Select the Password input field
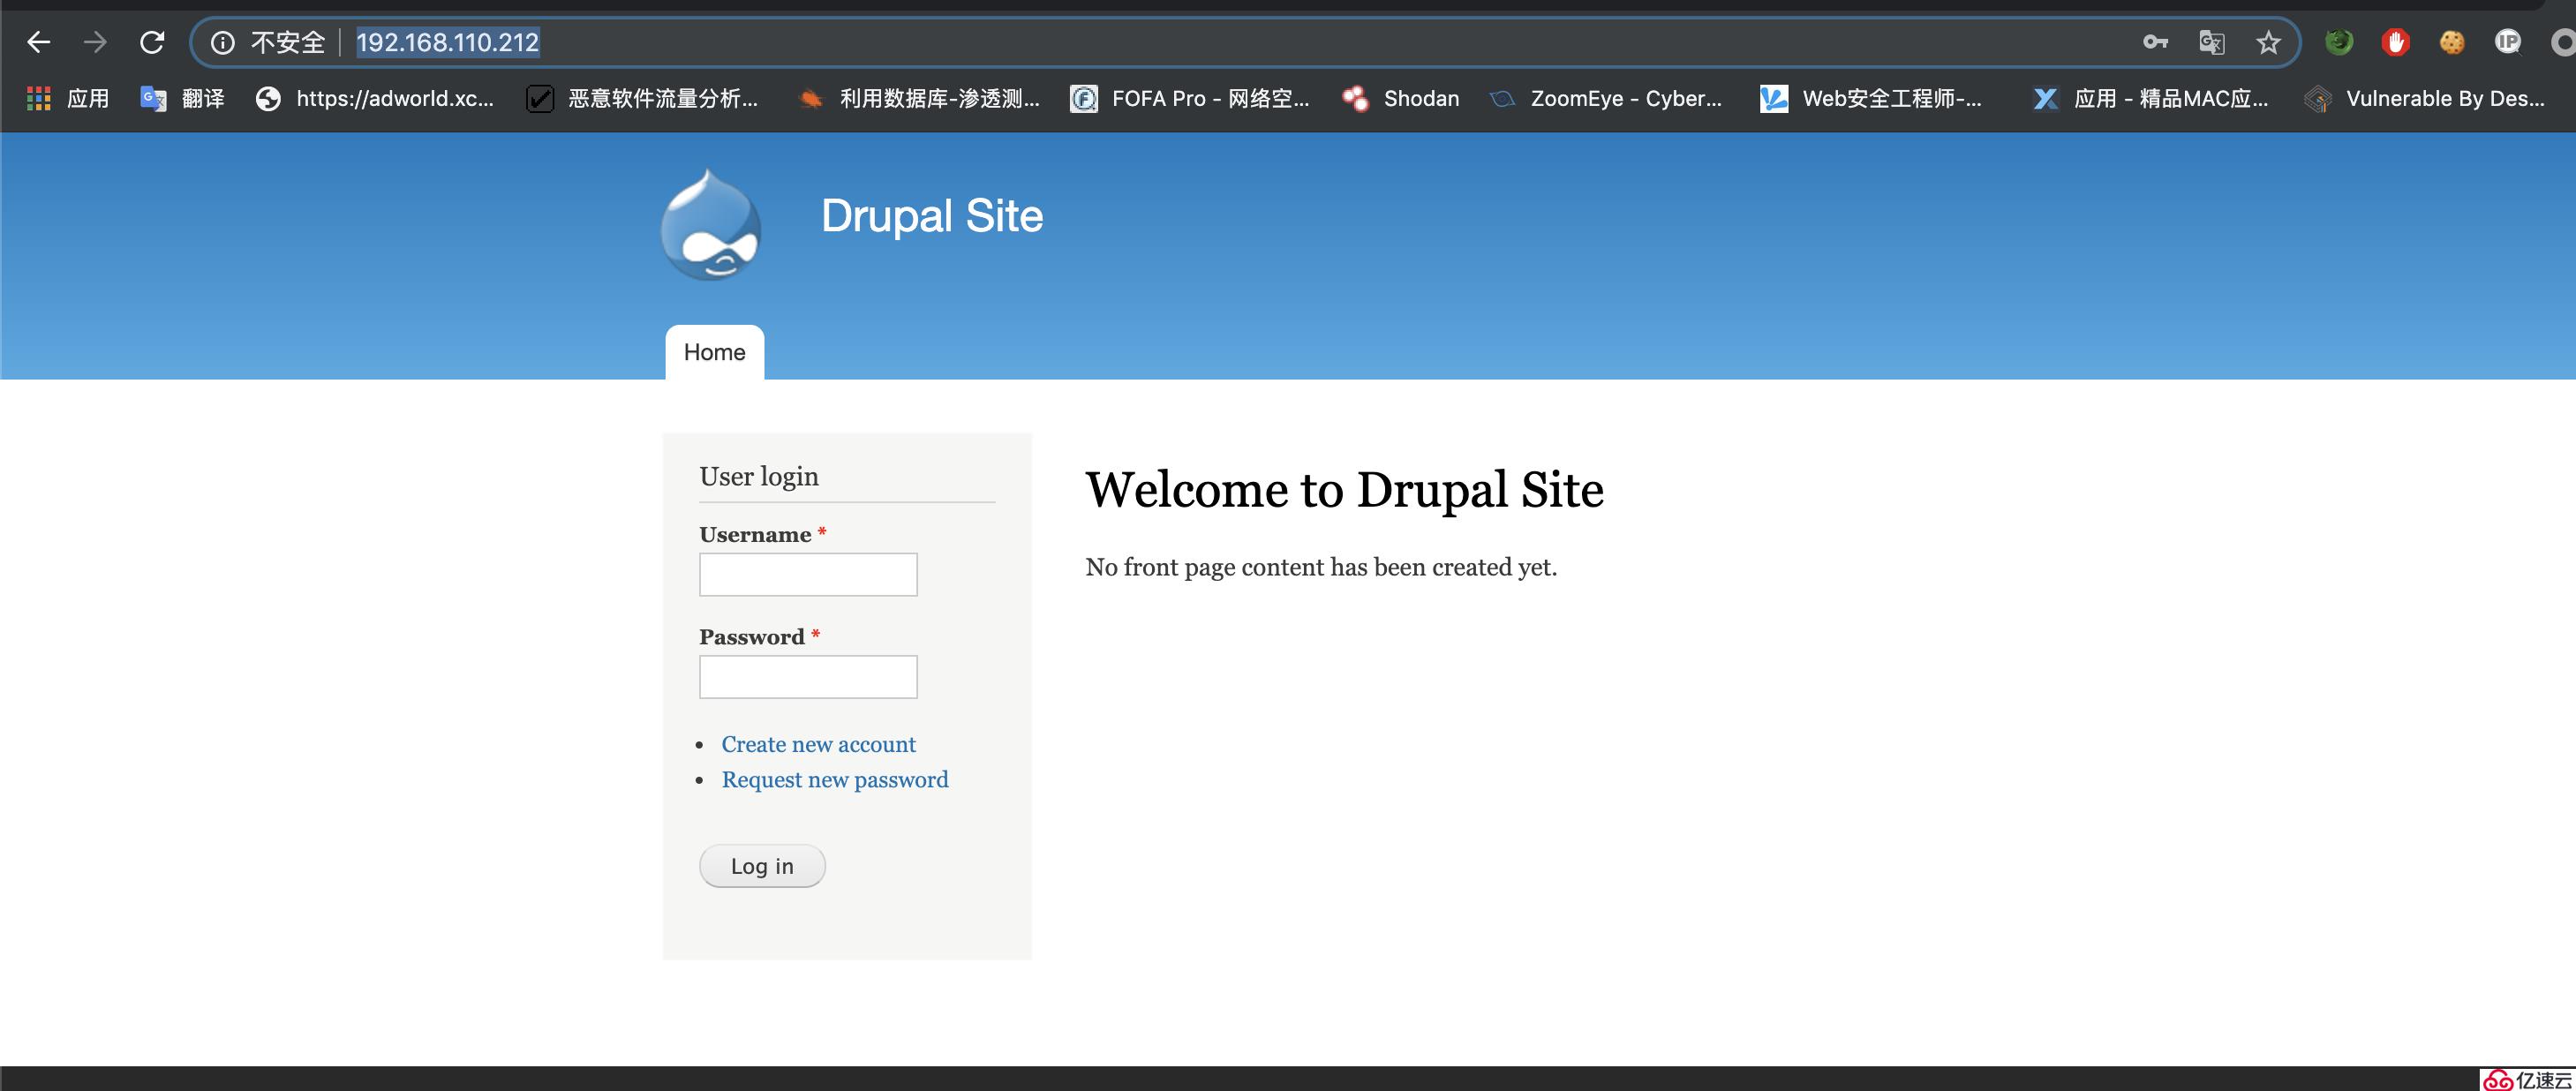Viewport: 2576px width, 1091px height. 809,673
